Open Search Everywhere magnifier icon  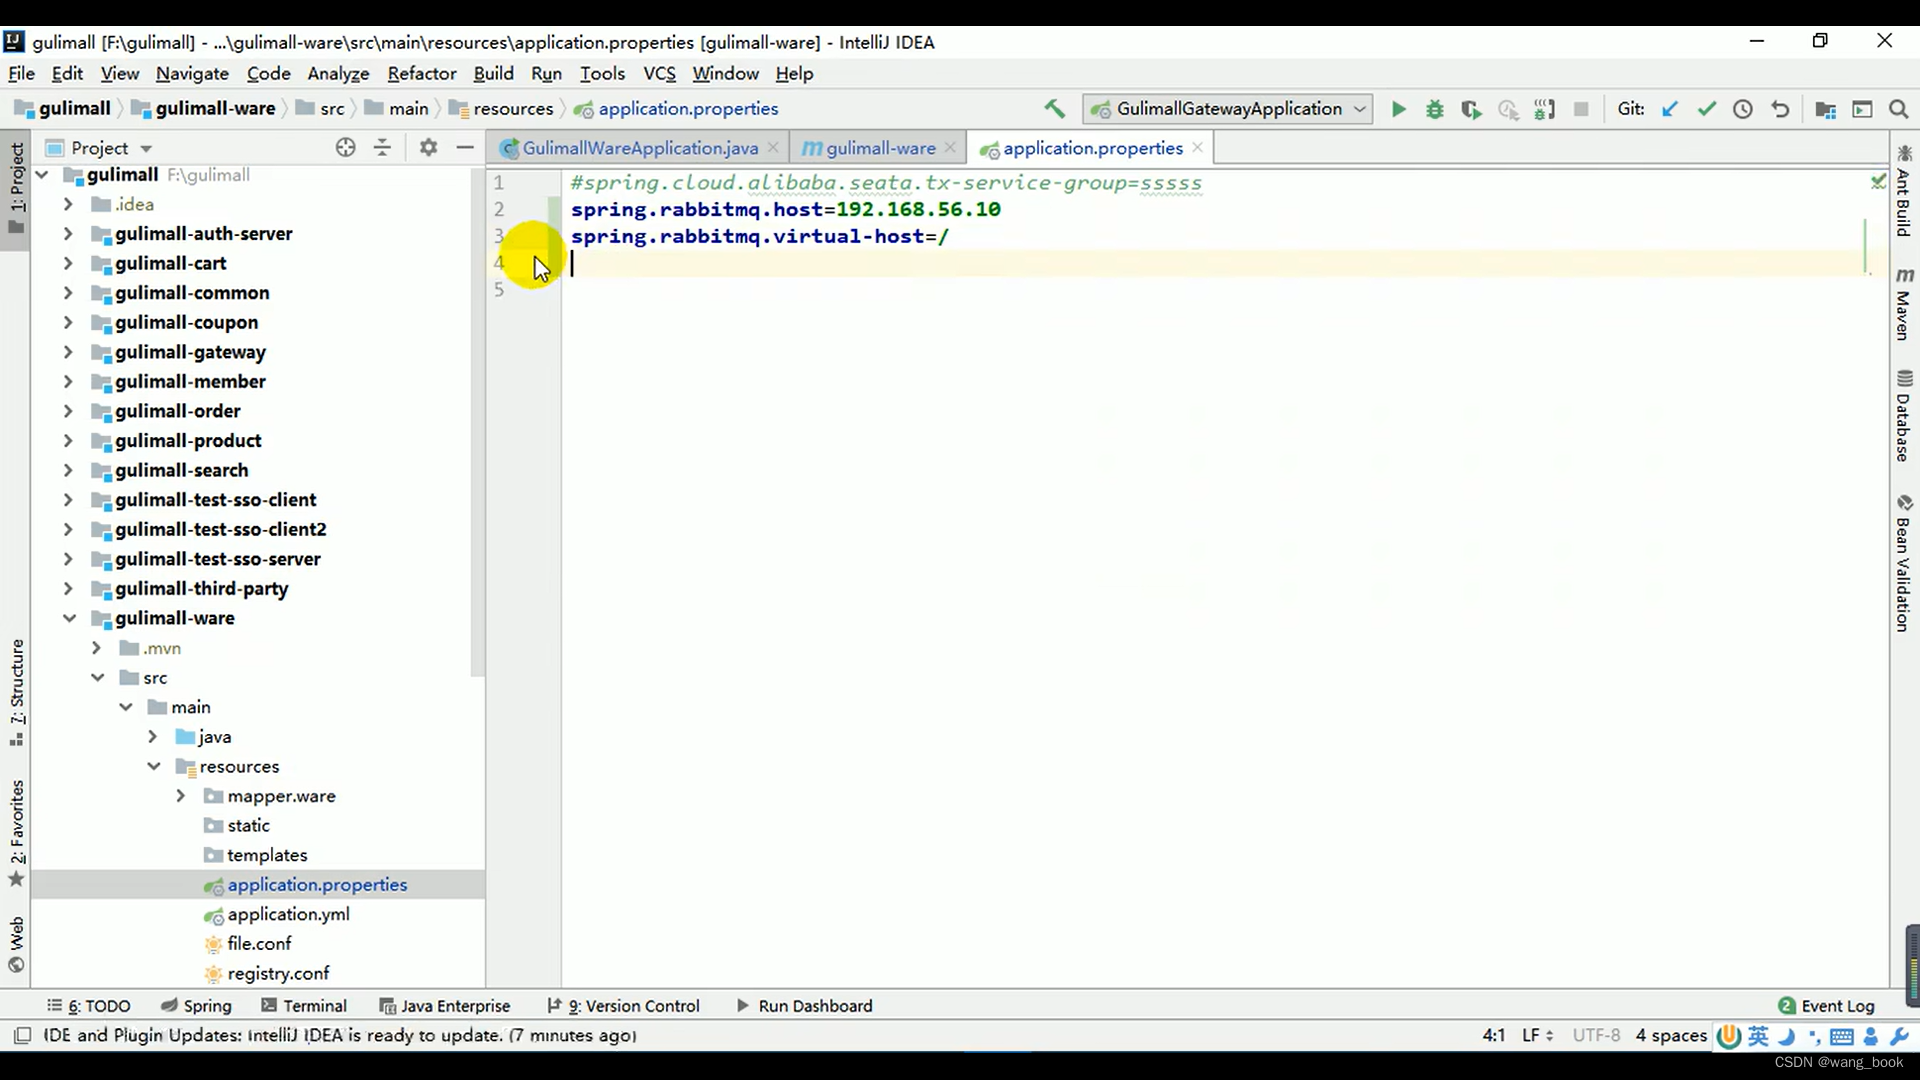coord(1899,109)
